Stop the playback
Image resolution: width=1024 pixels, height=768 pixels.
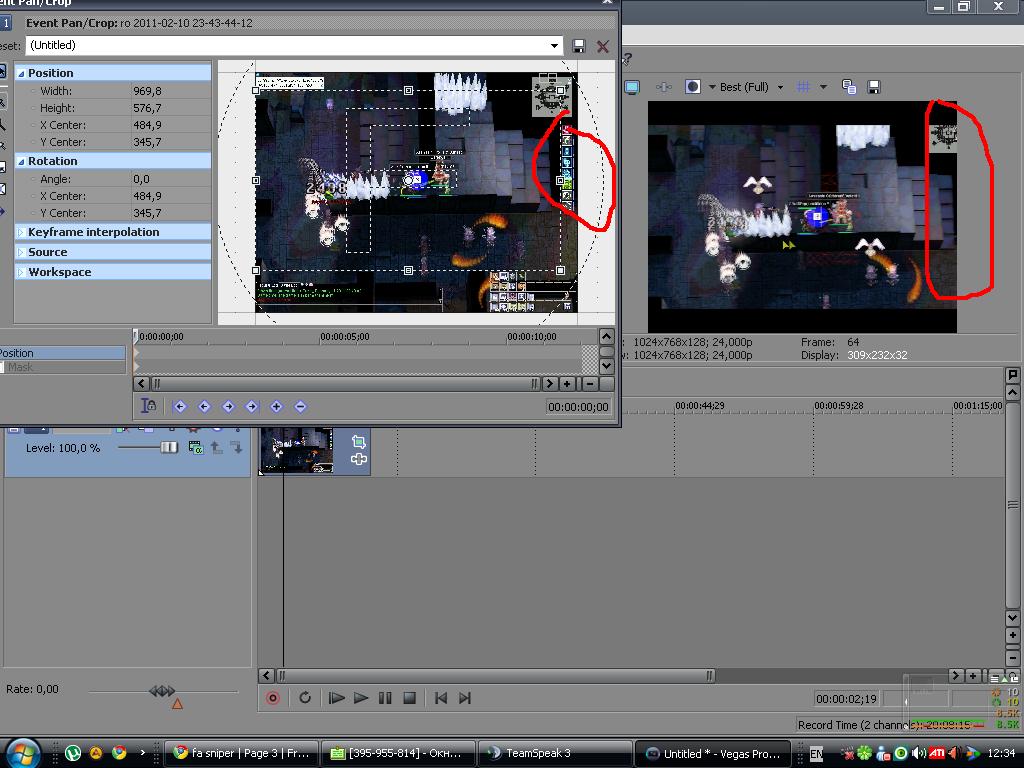(409, 698)
